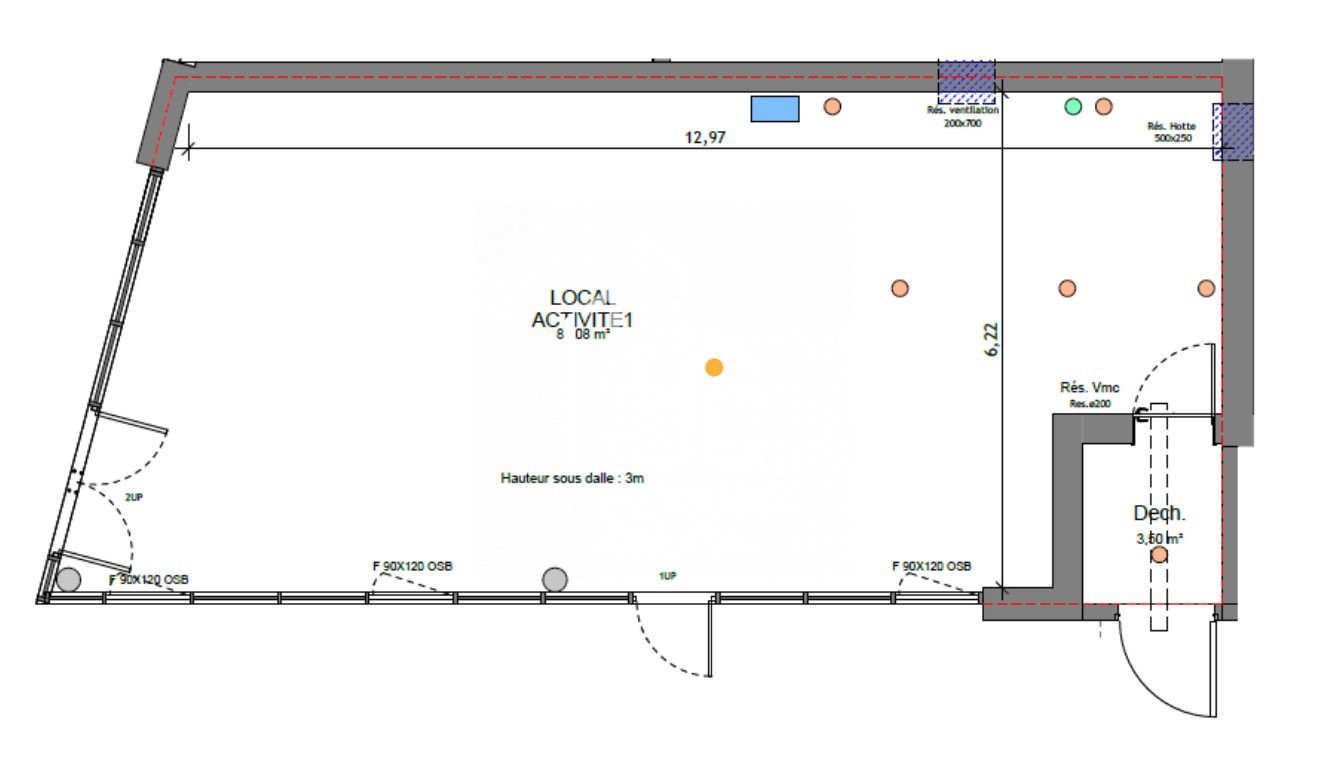Select the 1UP door label
This screenshot has width=1326, height=784.
(667, 576)
